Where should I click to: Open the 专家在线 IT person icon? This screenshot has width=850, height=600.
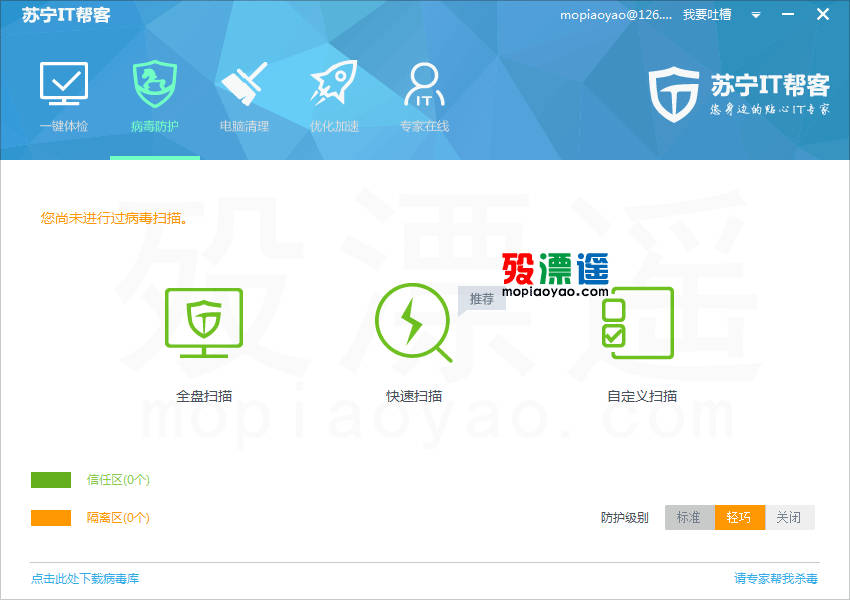[424, 84]
